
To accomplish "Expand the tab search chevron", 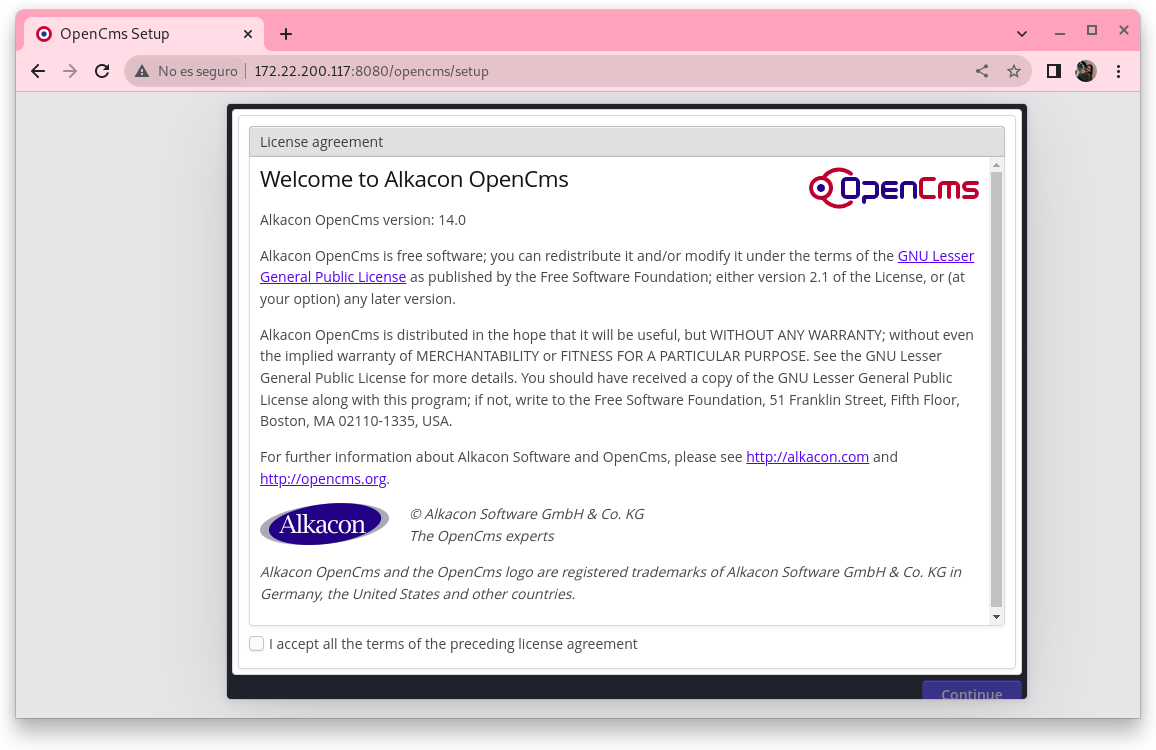I will tap(1022, 33).
